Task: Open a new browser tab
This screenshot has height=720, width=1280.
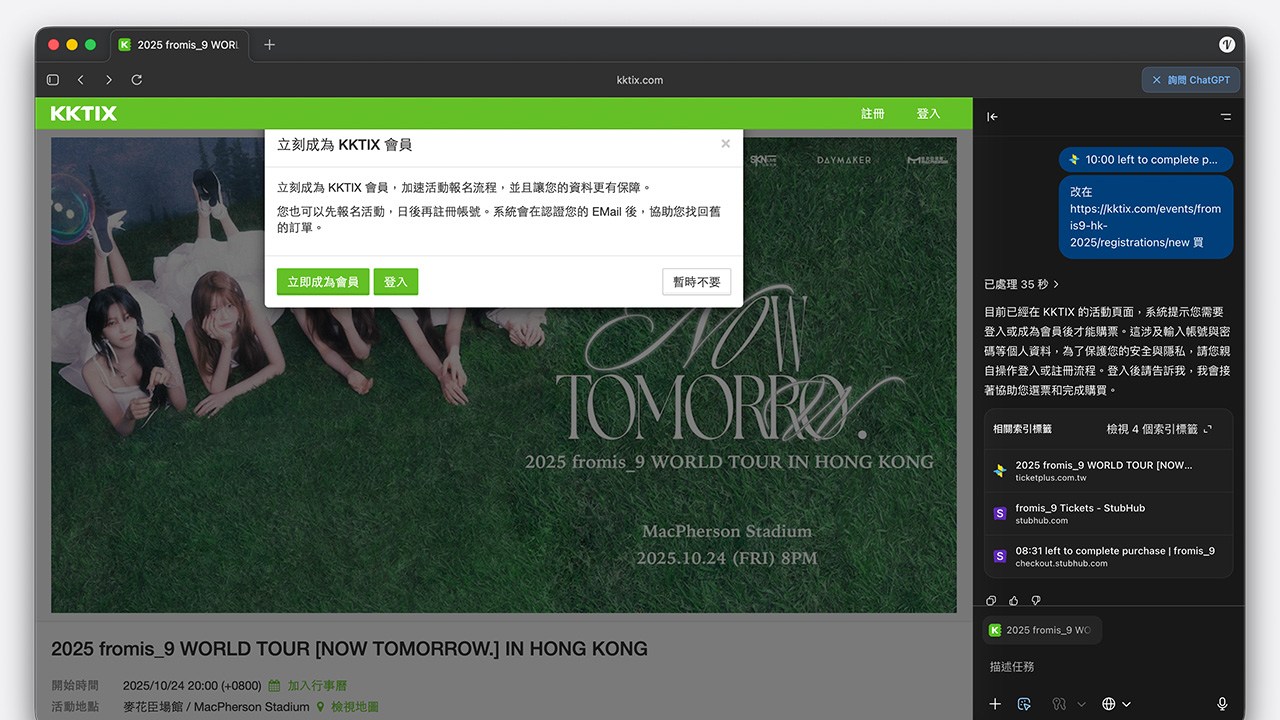Action: pos(269,45)
